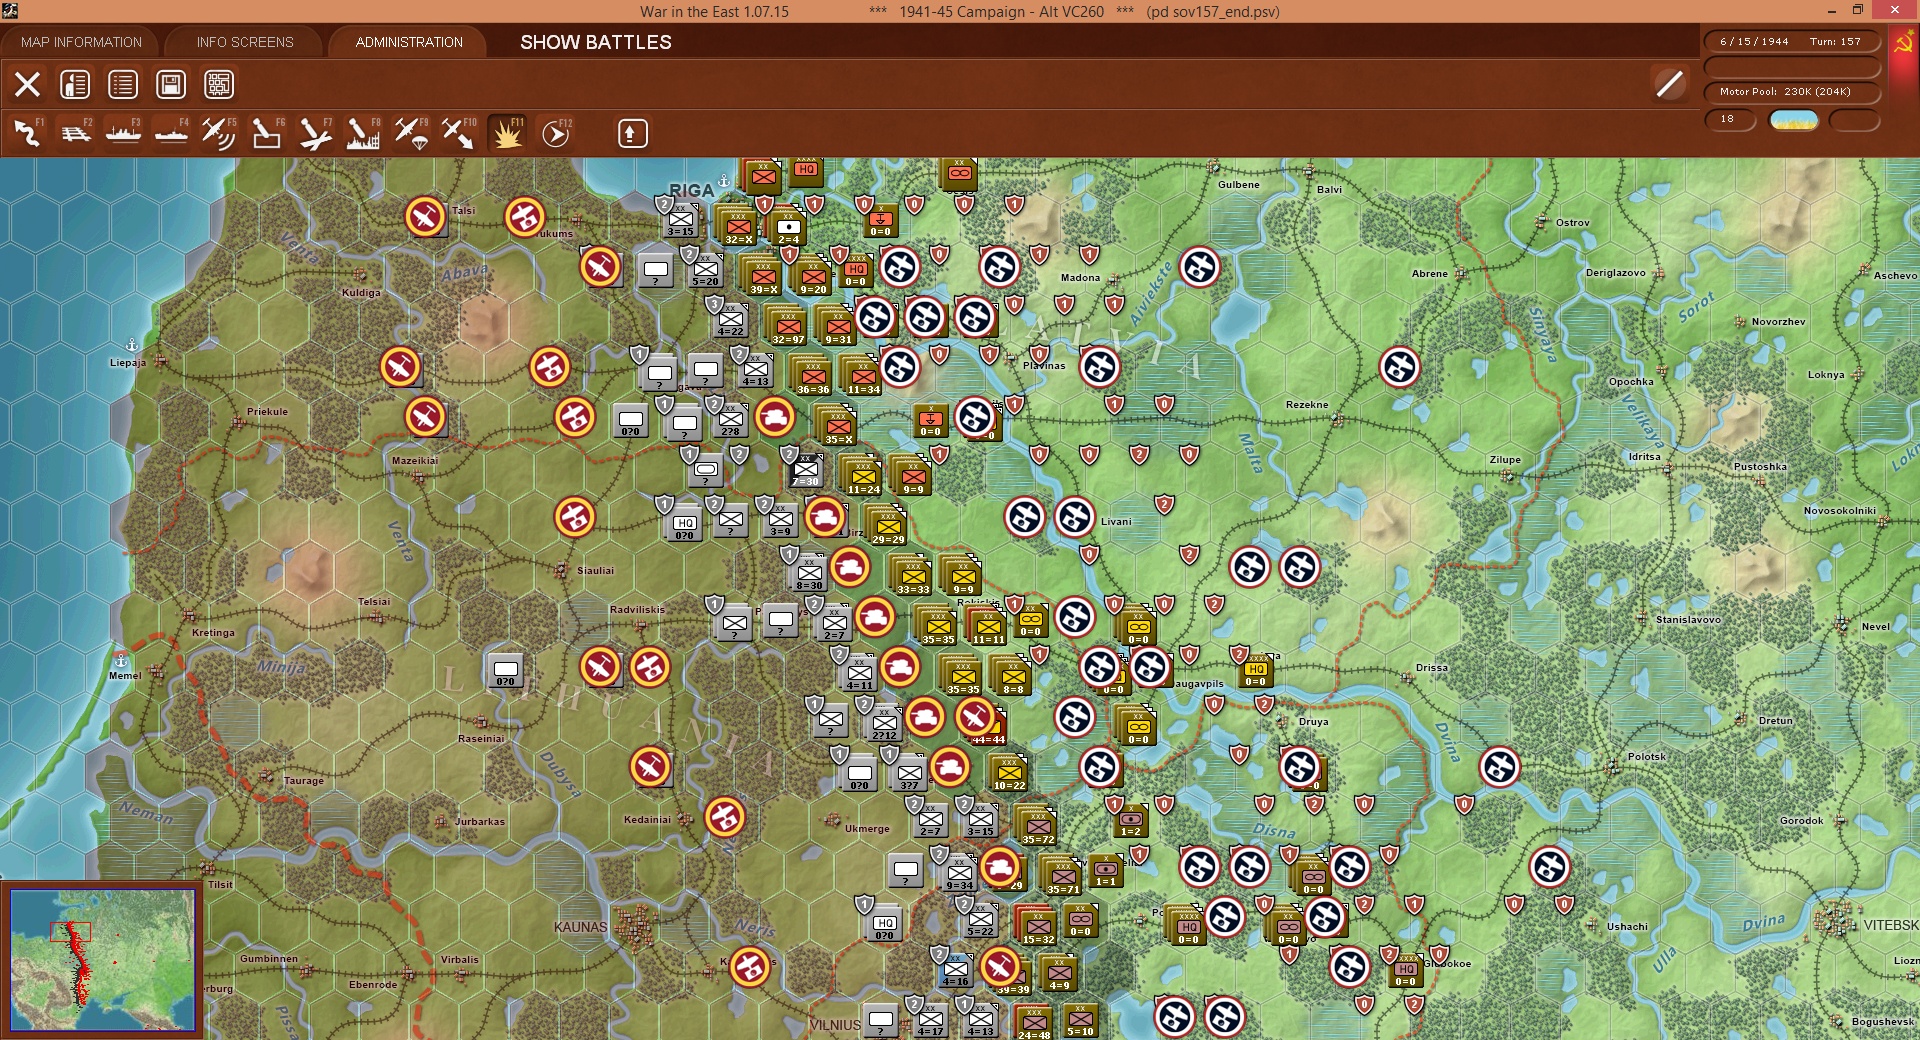The width and height of the screenshot is (1920, 1040).
Task: Select the Soviet unit labeled 35=72
Action: [1037, 825]
